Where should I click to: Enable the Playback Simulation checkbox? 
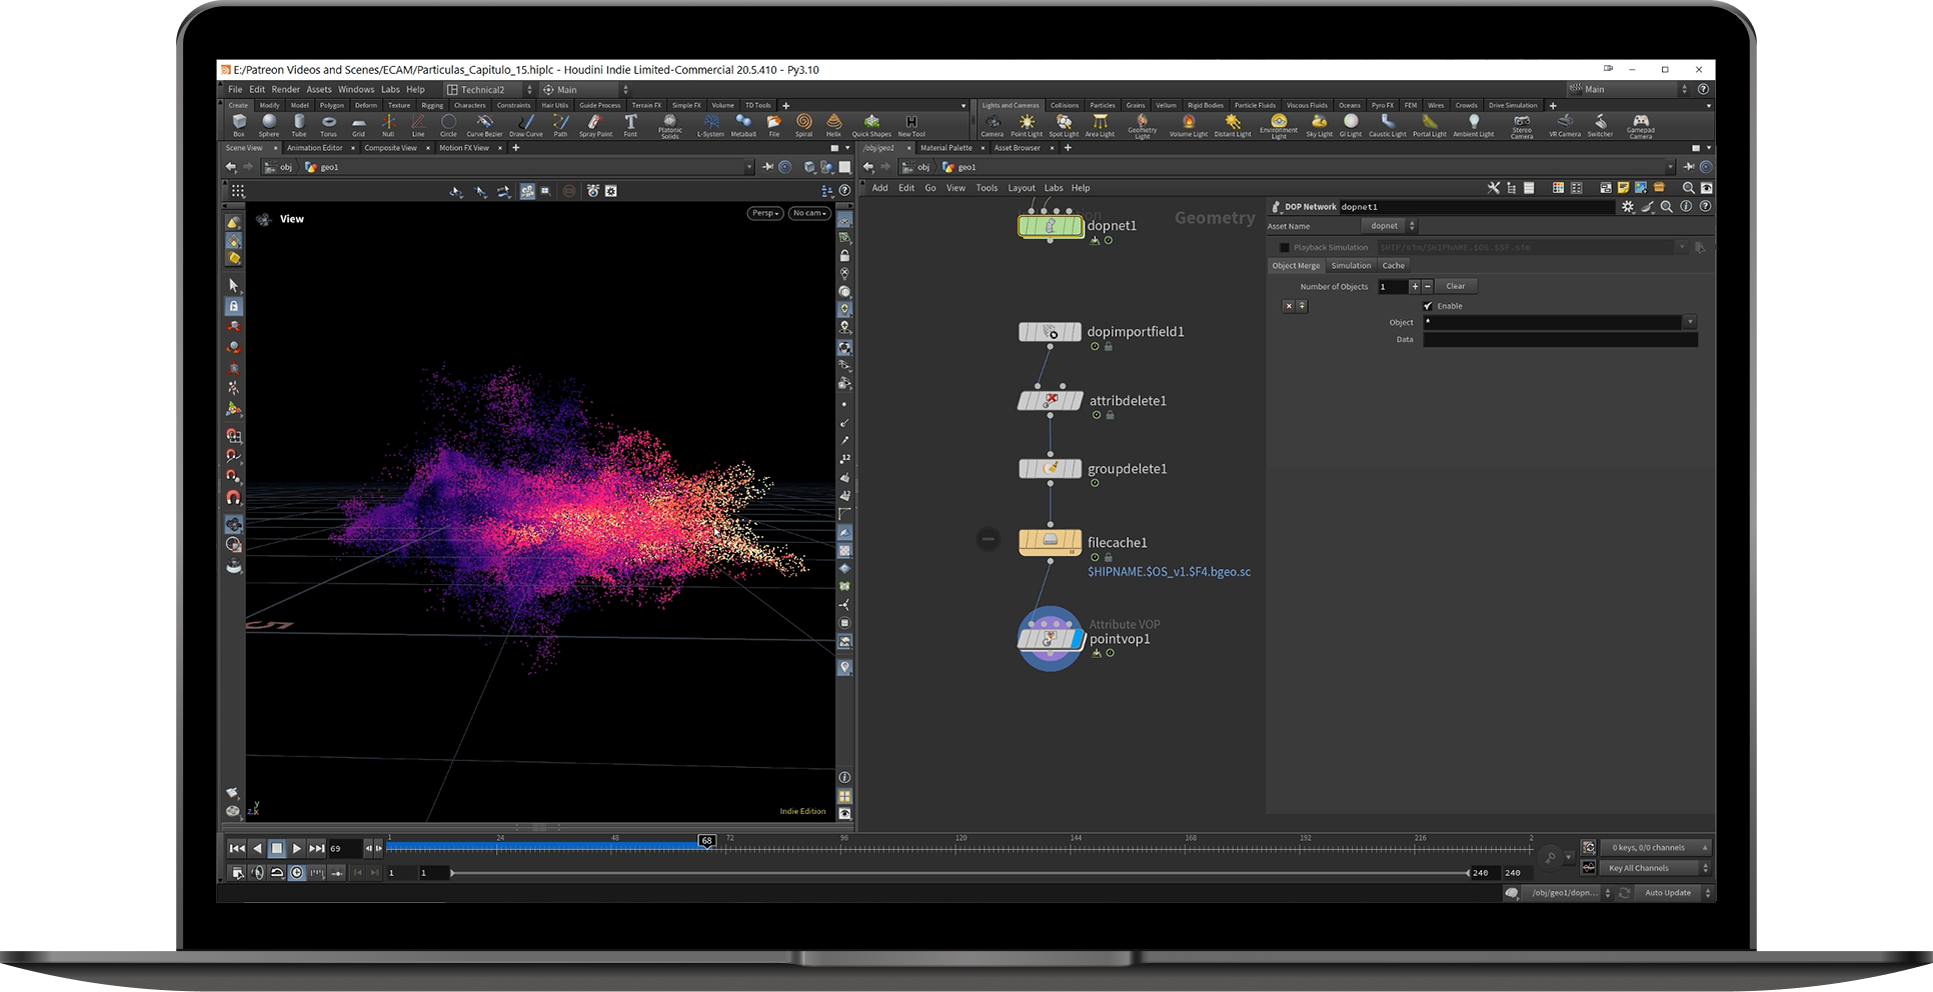1285,248
